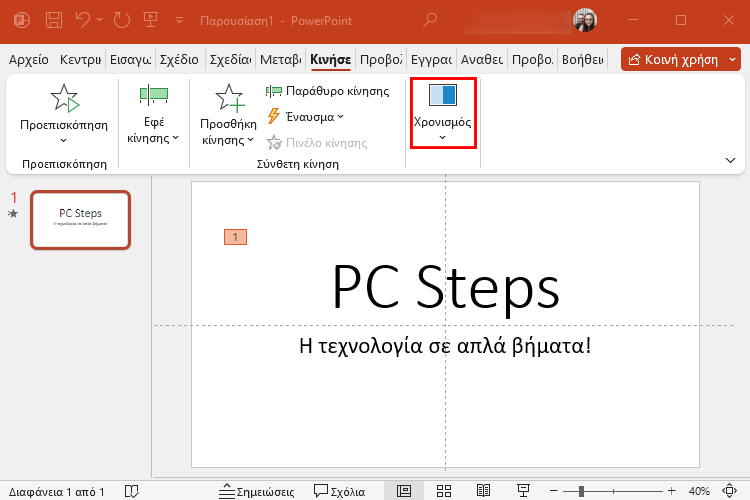The height and width of the screenshot is (500, 750).
Task: Undo the last action
Action: (83, 20)
